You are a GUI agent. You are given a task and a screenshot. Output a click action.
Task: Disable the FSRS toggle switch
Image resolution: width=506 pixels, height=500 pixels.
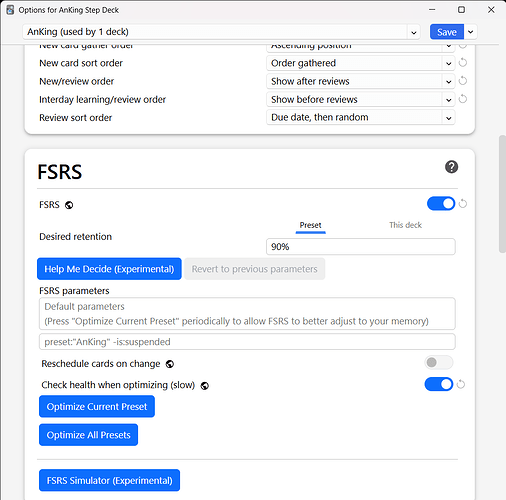441,204
